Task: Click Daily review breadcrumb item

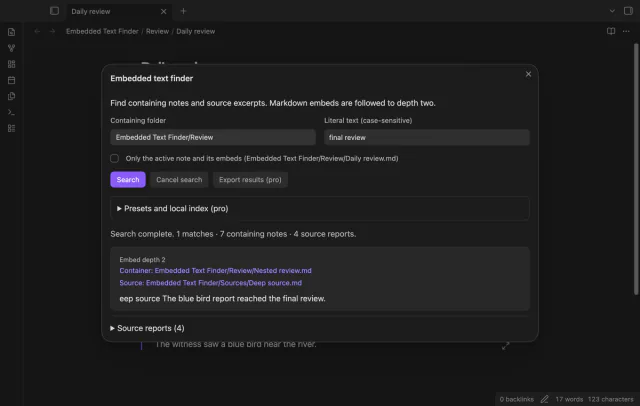Action: click(x=196, y=31)
